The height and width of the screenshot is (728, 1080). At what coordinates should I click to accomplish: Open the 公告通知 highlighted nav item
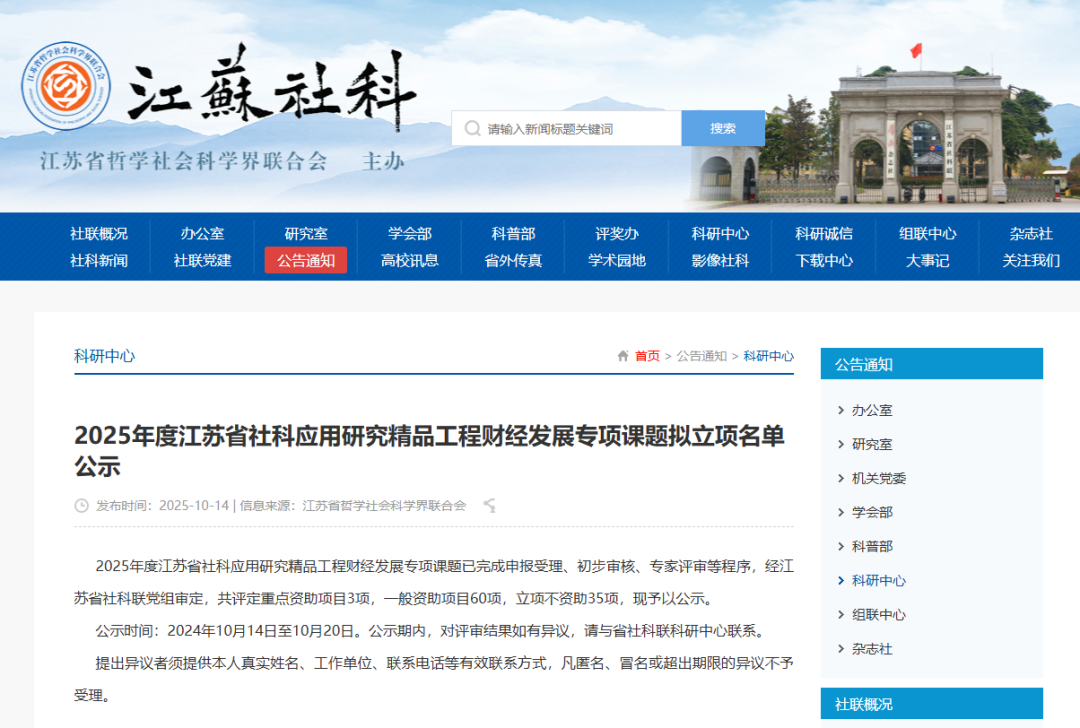306,260
